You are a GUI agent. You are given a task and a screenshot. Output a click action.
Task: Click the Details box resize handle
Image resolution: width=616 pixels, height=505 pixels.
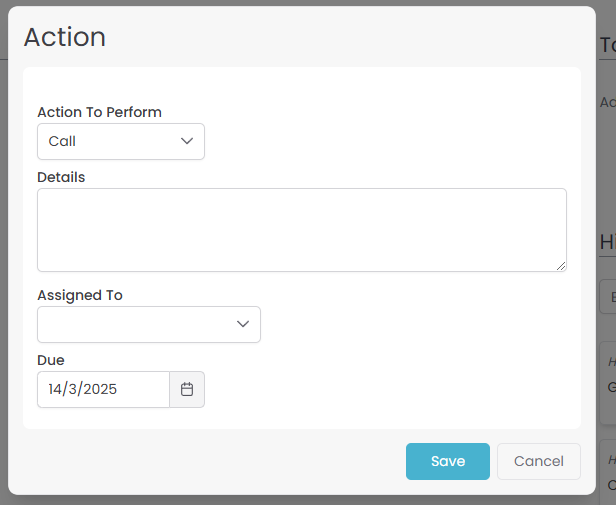561,266
